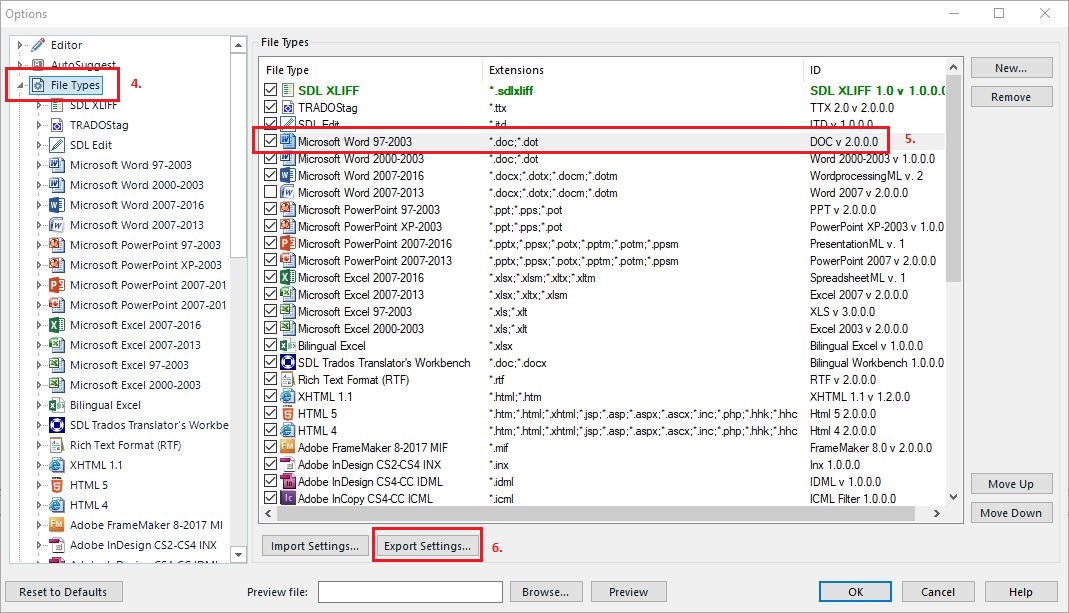Click into the Preview file field
This screenshot has height=613, width=1069.
point(410,592)
